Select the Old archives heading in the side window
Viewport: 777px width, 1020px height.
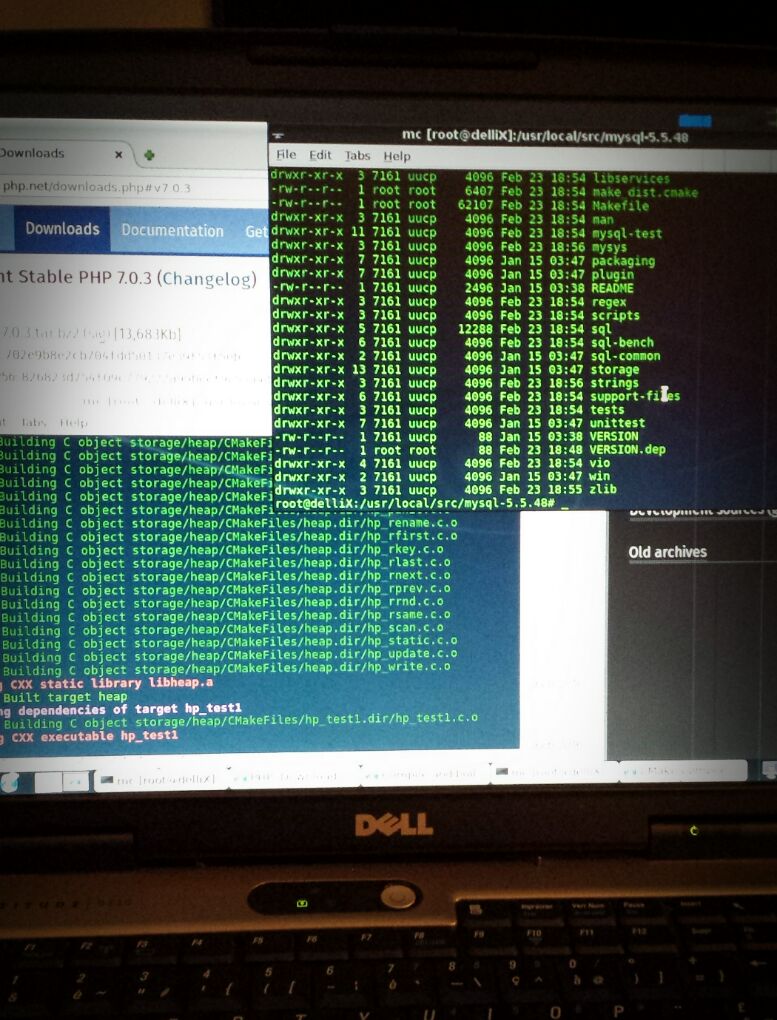click(668, 552)
